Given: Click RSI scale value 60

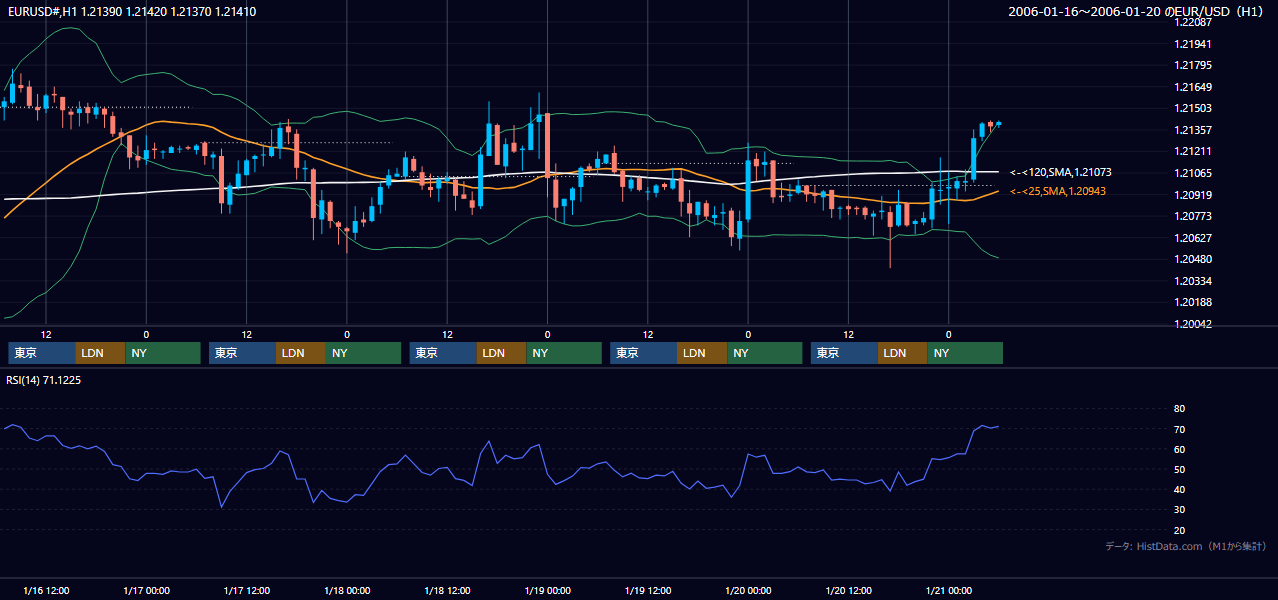Looking at the screenshot, I should 1179,449.
